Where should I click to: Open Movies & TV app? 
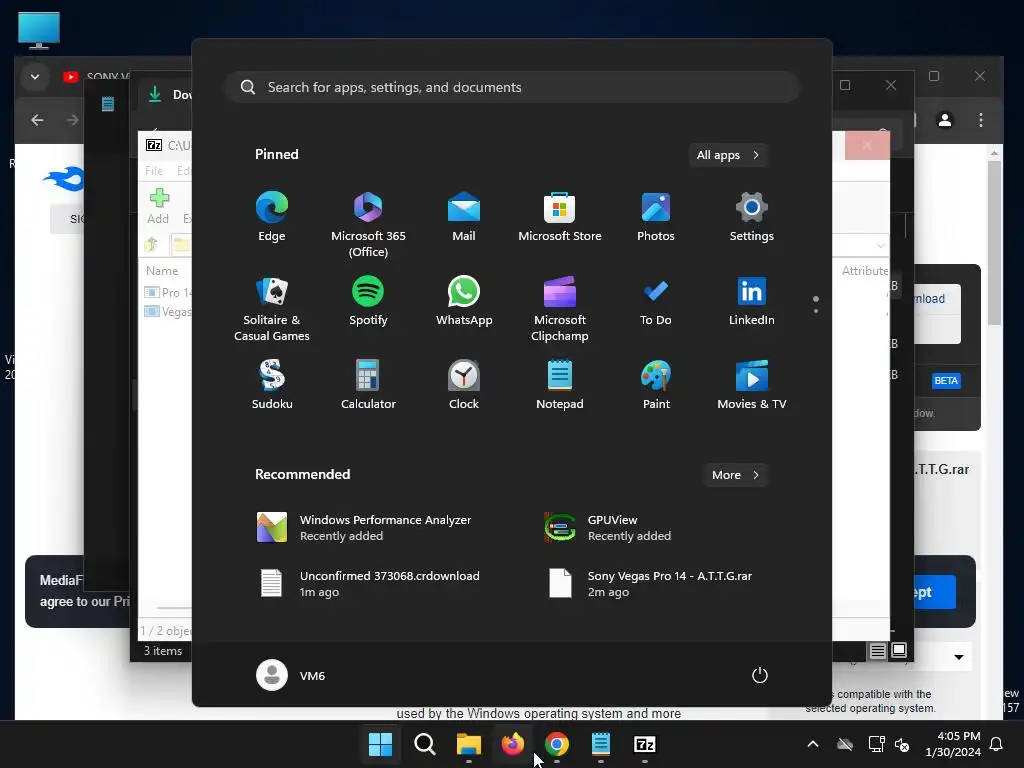(752, 385)
